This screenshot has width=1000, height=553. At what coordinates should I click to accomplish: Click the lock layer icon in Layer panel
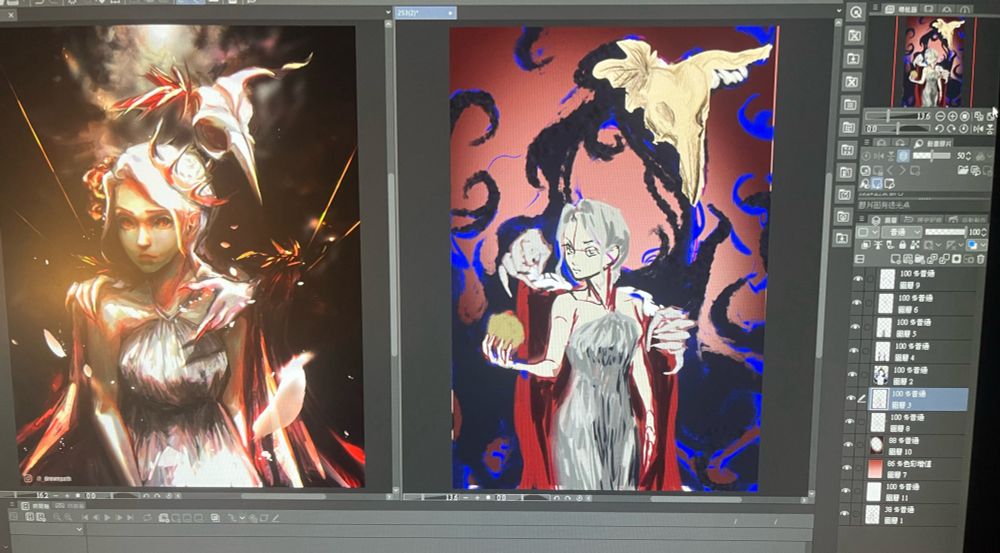coord(902,244)
